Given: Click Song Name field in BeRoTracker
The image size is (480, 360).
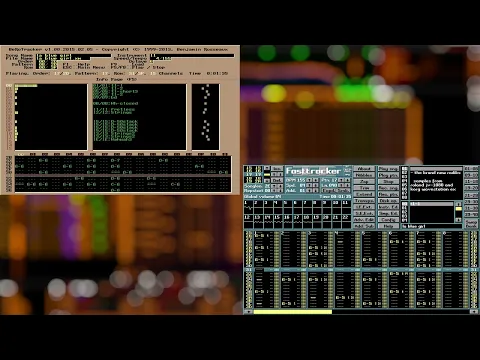Looking at the screenshot, I should pyautogui.click(x=74, y=55).
